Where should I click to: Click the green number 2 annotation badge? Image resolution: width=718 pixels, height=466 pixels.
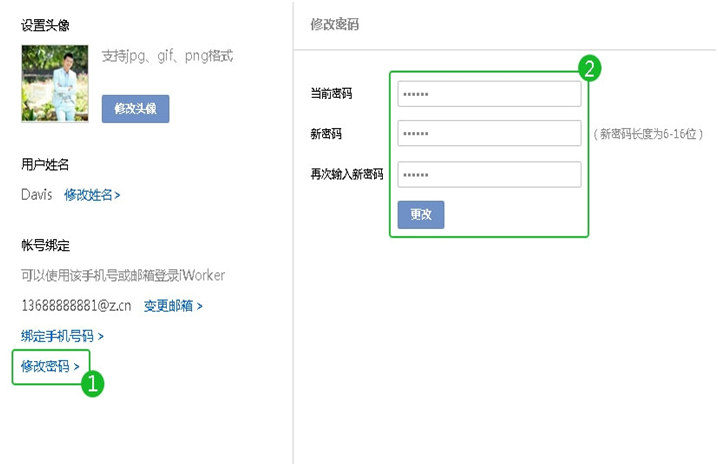coord(589,68)
